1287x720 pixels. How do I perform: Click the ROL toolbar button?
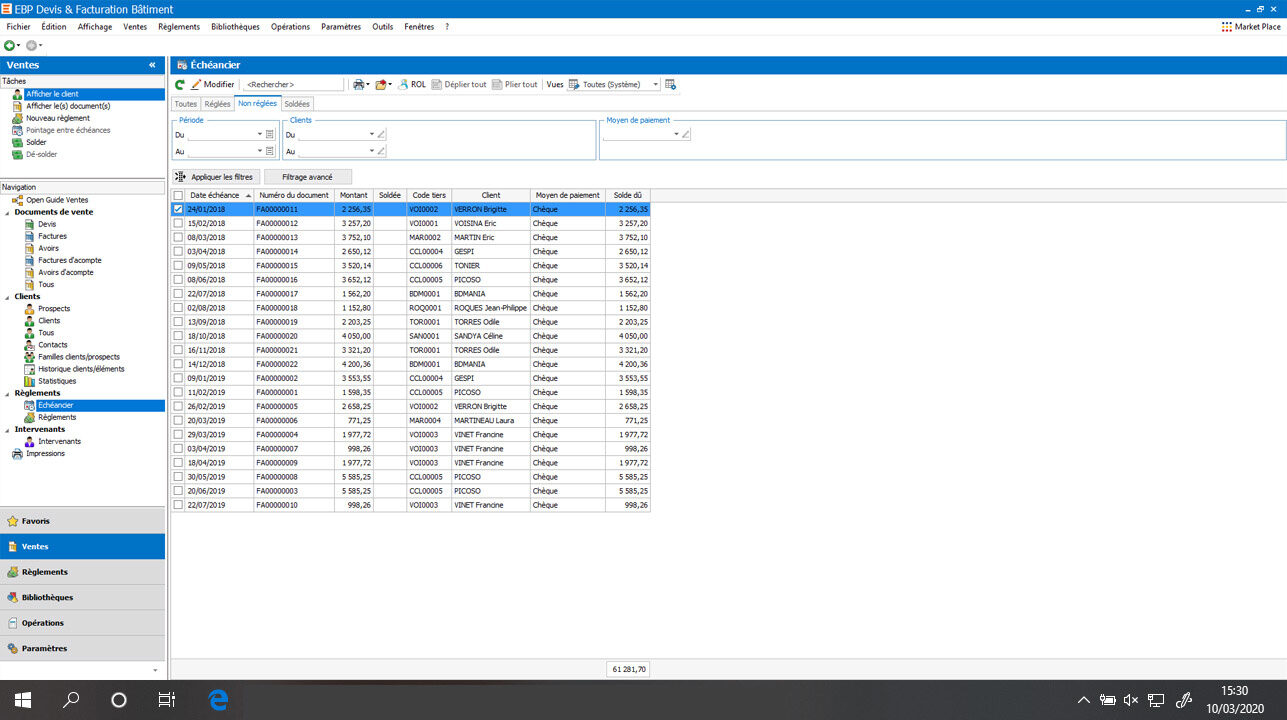(412, 85)
